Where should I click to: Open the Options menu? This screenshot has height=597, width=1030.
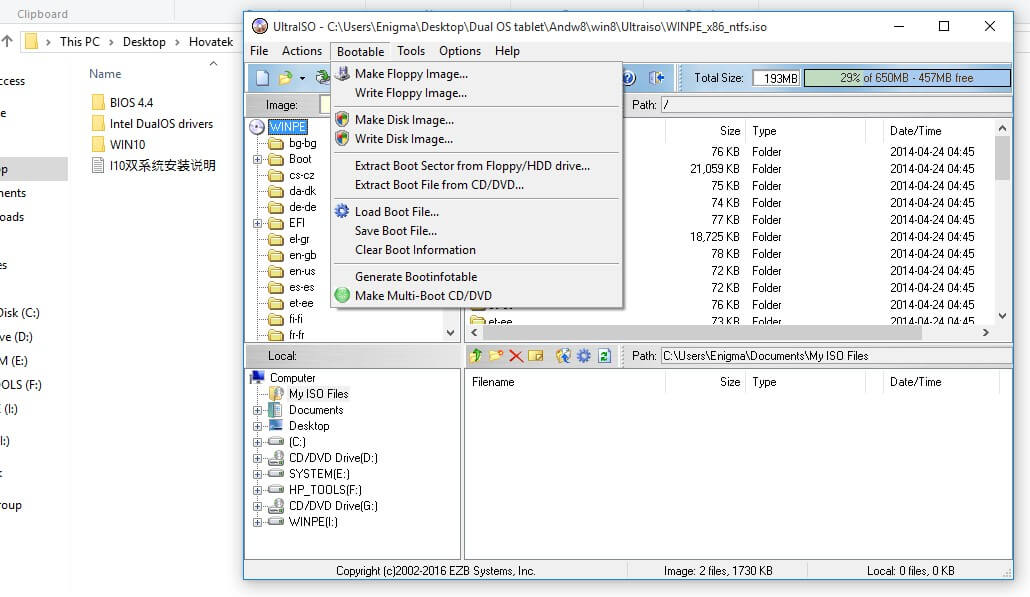(459, 51)
